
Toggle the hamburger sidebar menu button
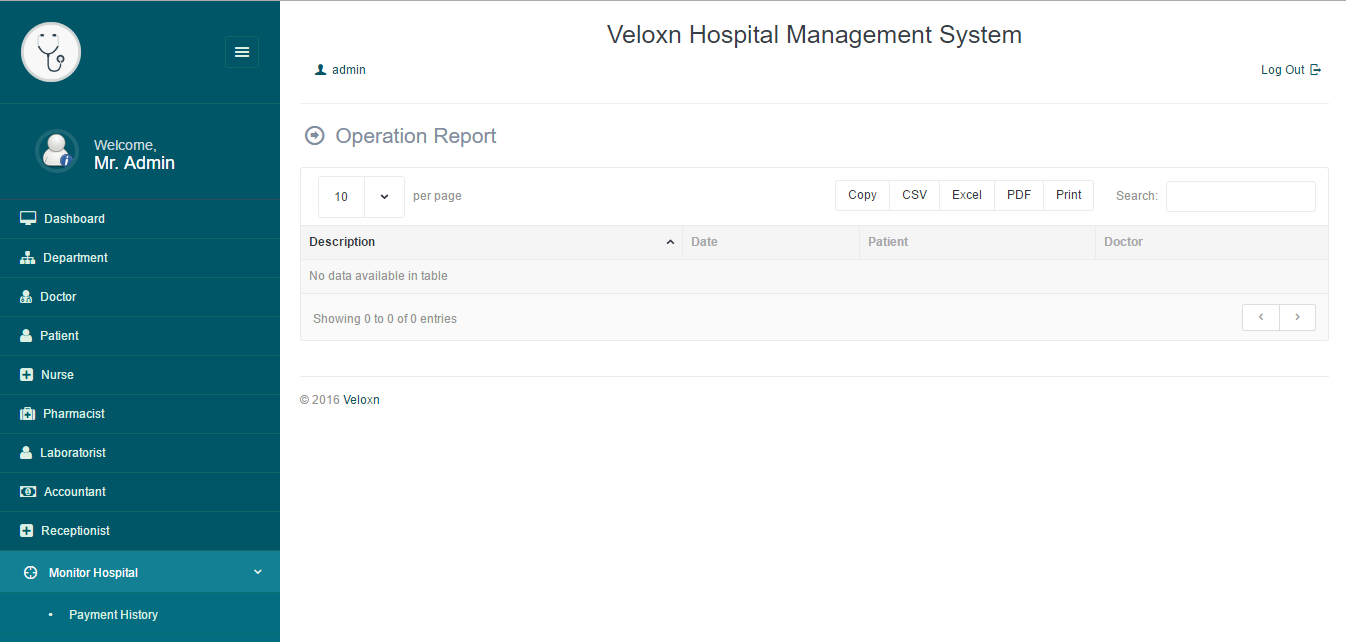click(241, 52)
